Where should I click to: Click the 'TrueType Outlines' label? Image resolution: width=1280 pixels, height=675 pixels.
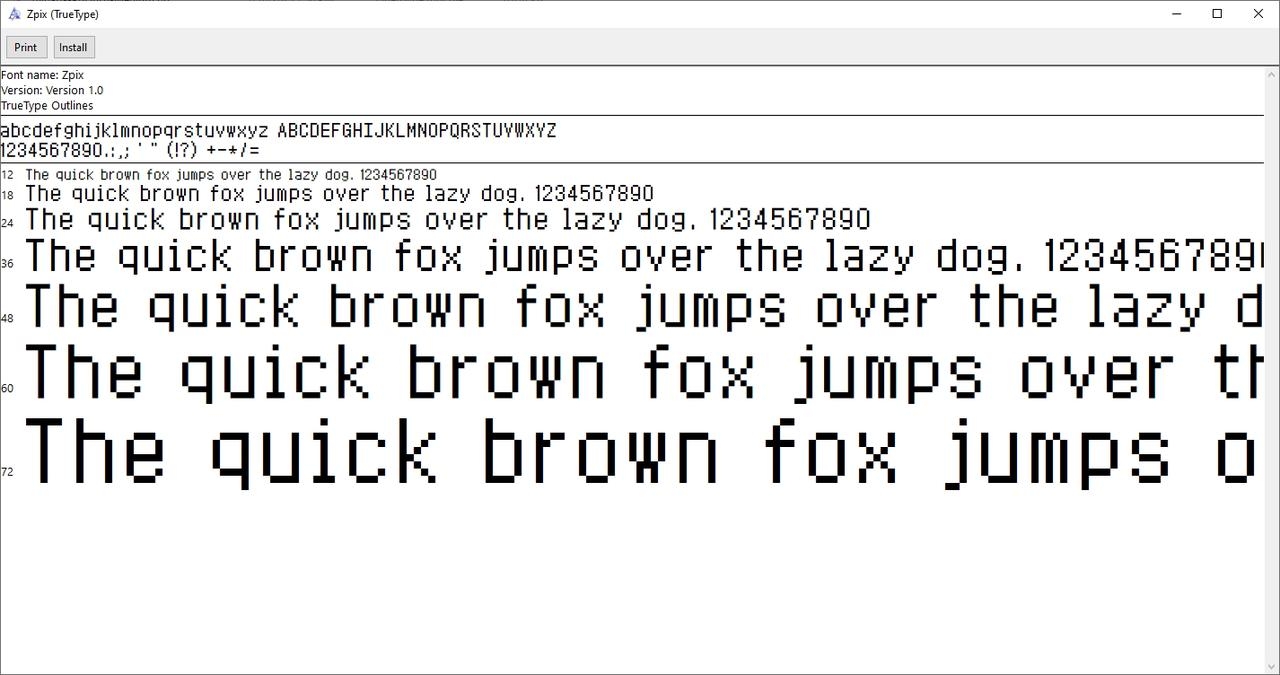[x=47, y=105]
